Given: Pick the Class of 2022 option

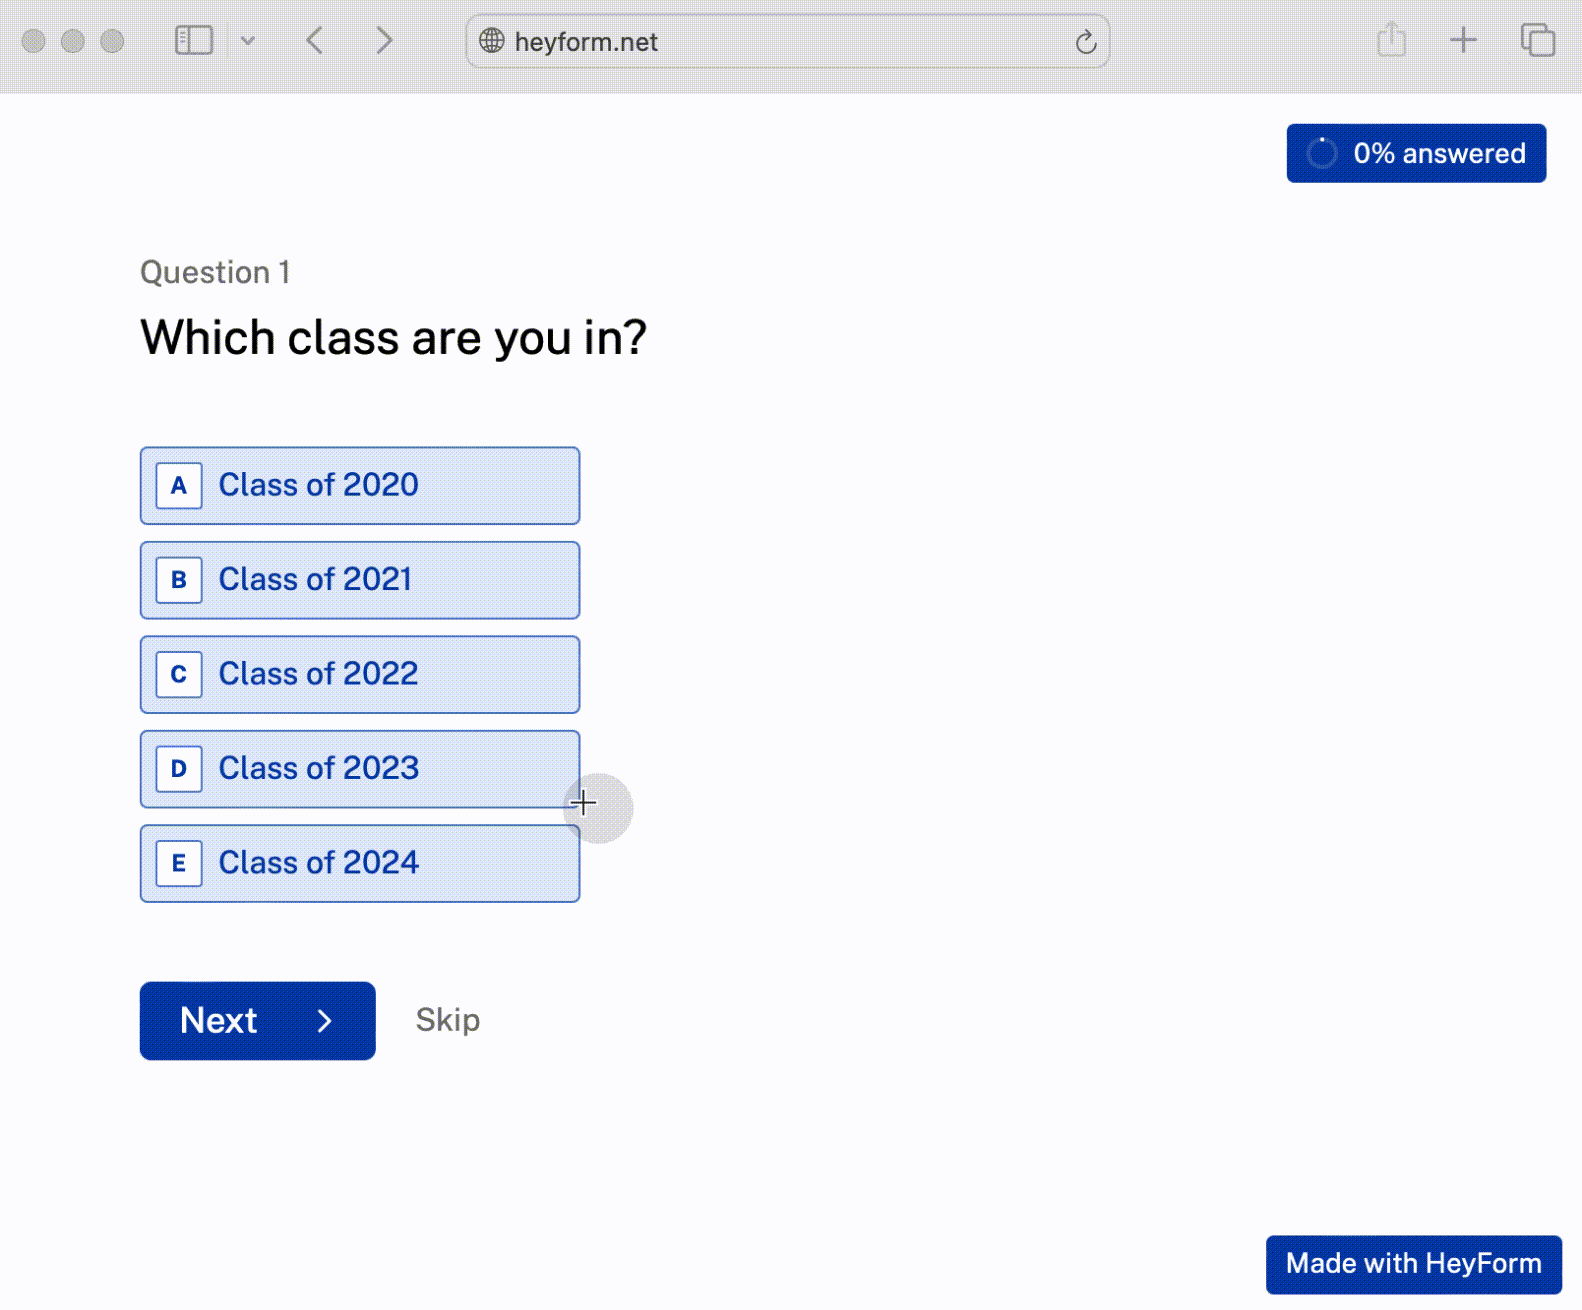Looking at the screenshot, I should 360,675.
